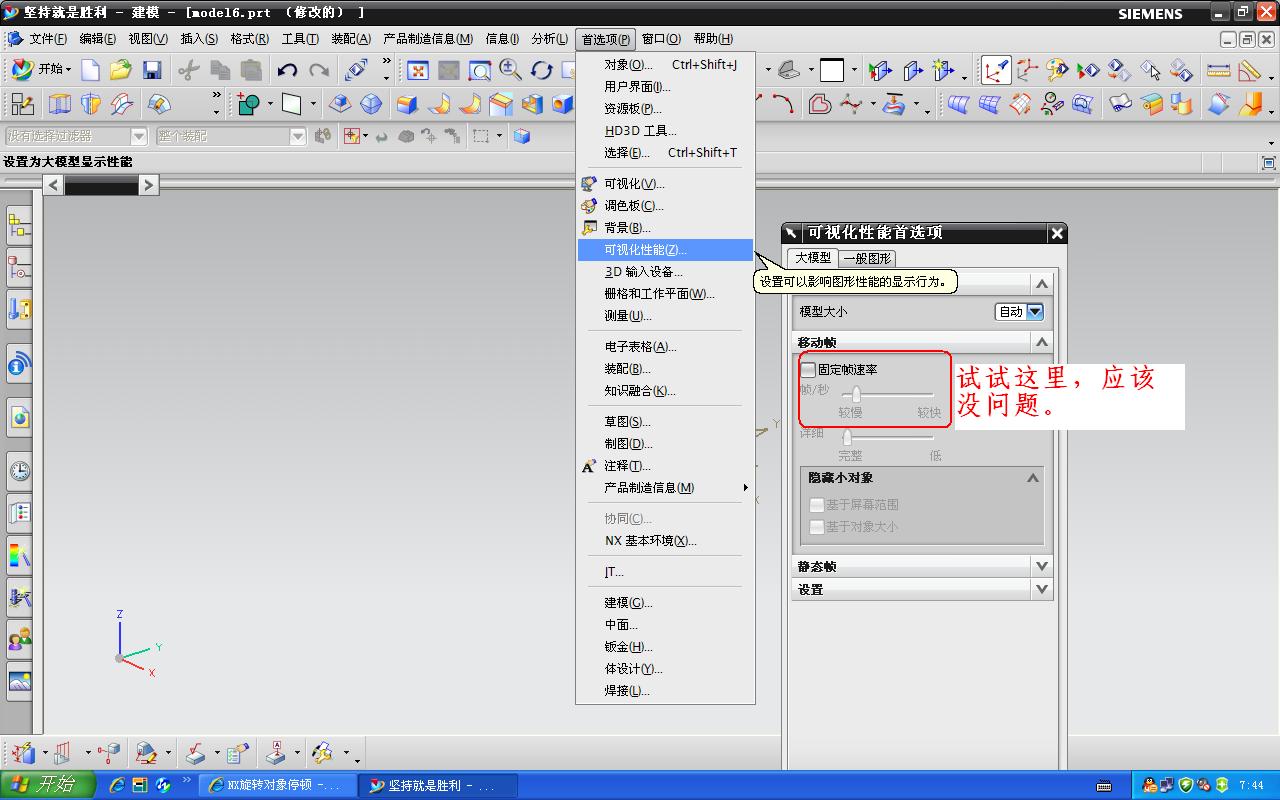
Task: Enable the 固定帧速率 checkbox
Action: pyautogui.click(x=808, y=369)
